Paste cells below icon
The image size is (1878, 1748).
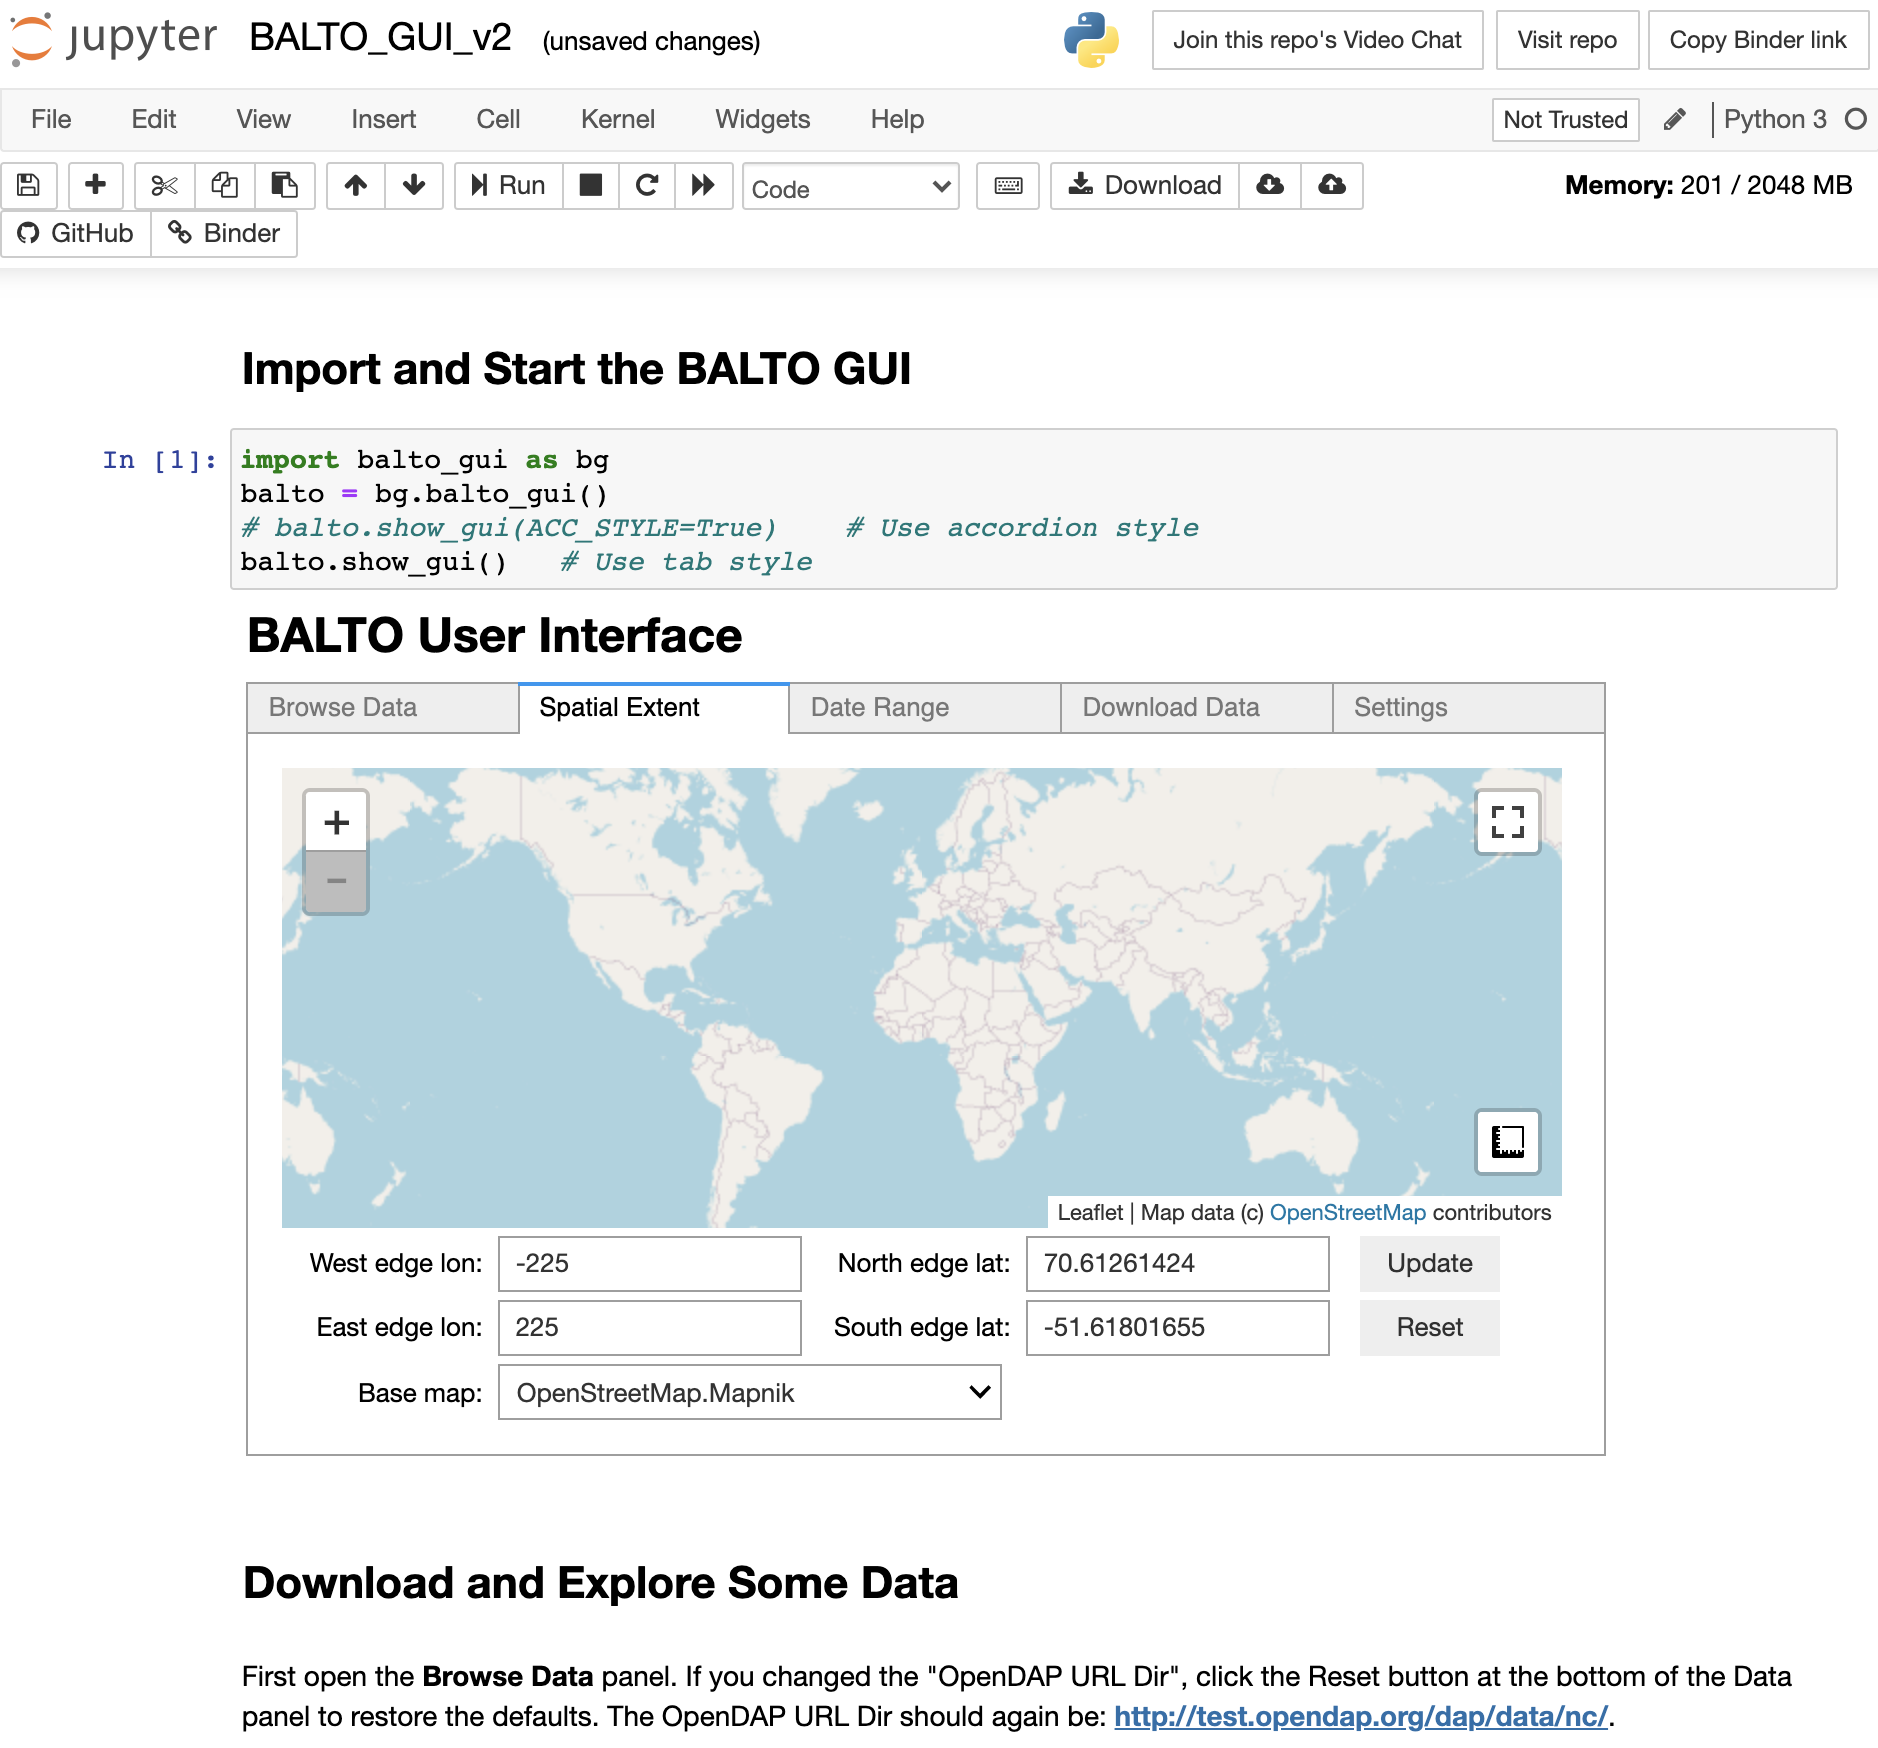pyautogui.click(x=285, y=186)
